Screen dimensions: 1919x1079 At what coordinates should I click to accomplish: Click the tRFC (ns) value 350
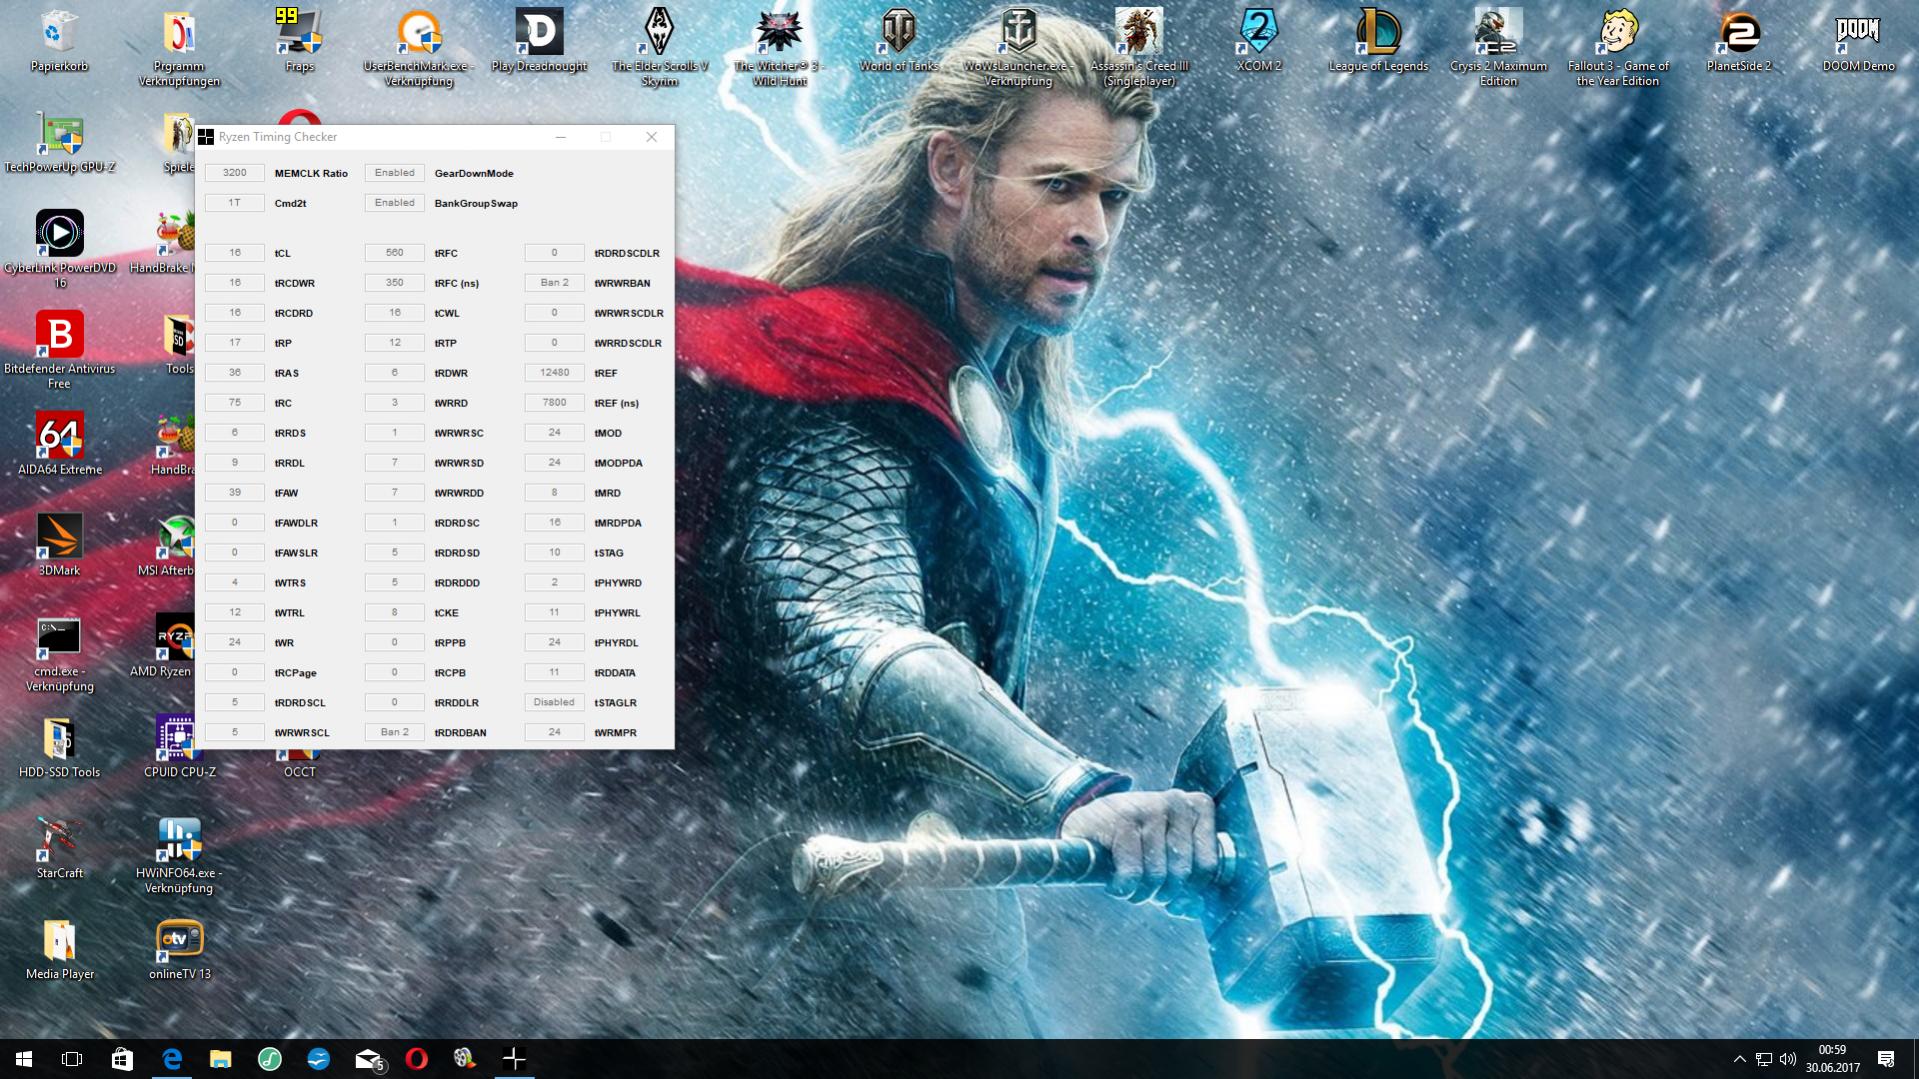click(394, 283)
